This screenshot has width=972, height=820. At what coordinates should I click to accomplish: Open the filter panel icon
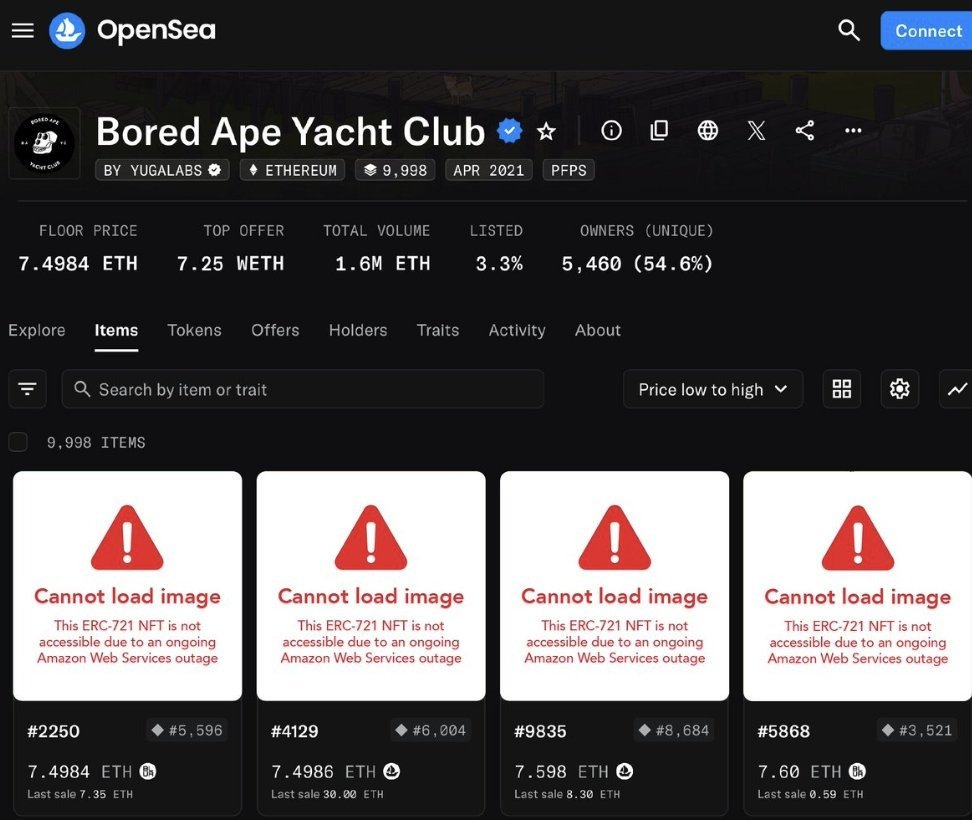click(27, 389)
